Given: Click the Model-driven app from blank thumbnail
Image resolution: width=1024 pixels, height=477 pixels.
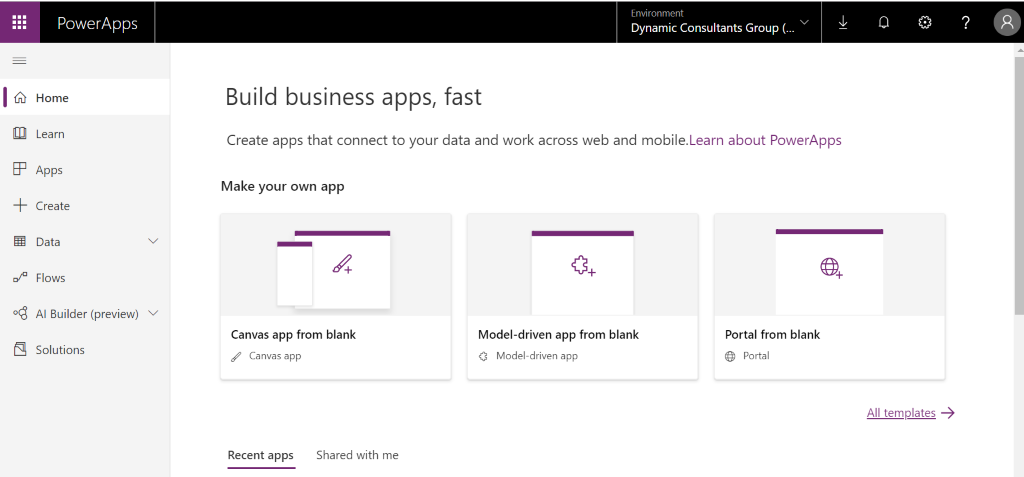Looking at the screenshot, I should pos(583,265).
